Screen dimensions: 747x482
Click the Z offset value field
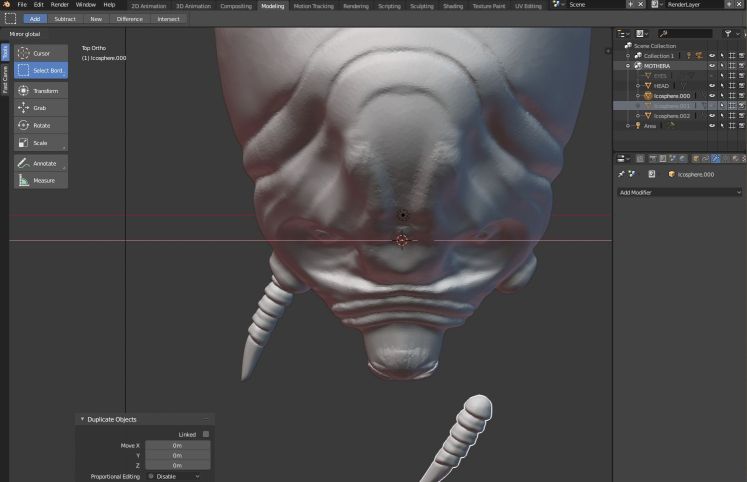[x=177, y=465]
